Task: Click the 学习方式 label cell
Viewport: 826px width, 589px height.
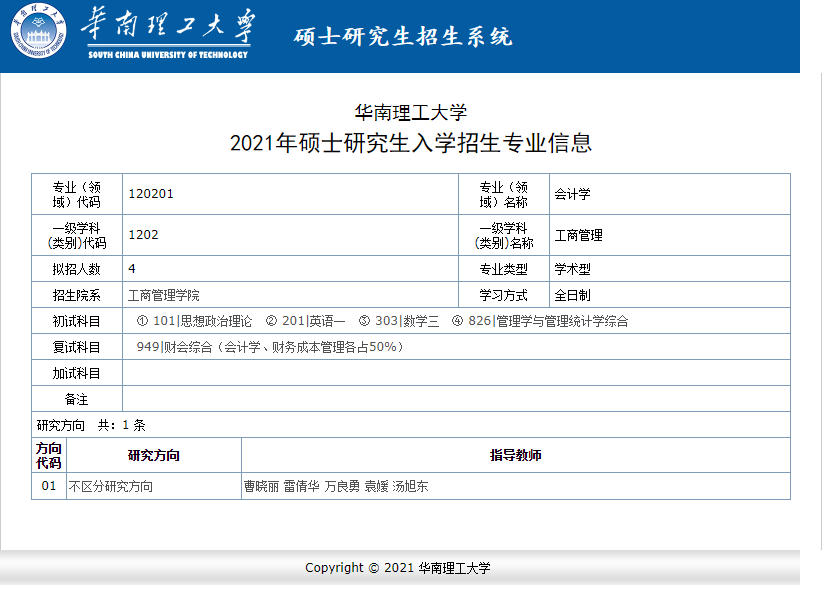Action: (504, 295)
